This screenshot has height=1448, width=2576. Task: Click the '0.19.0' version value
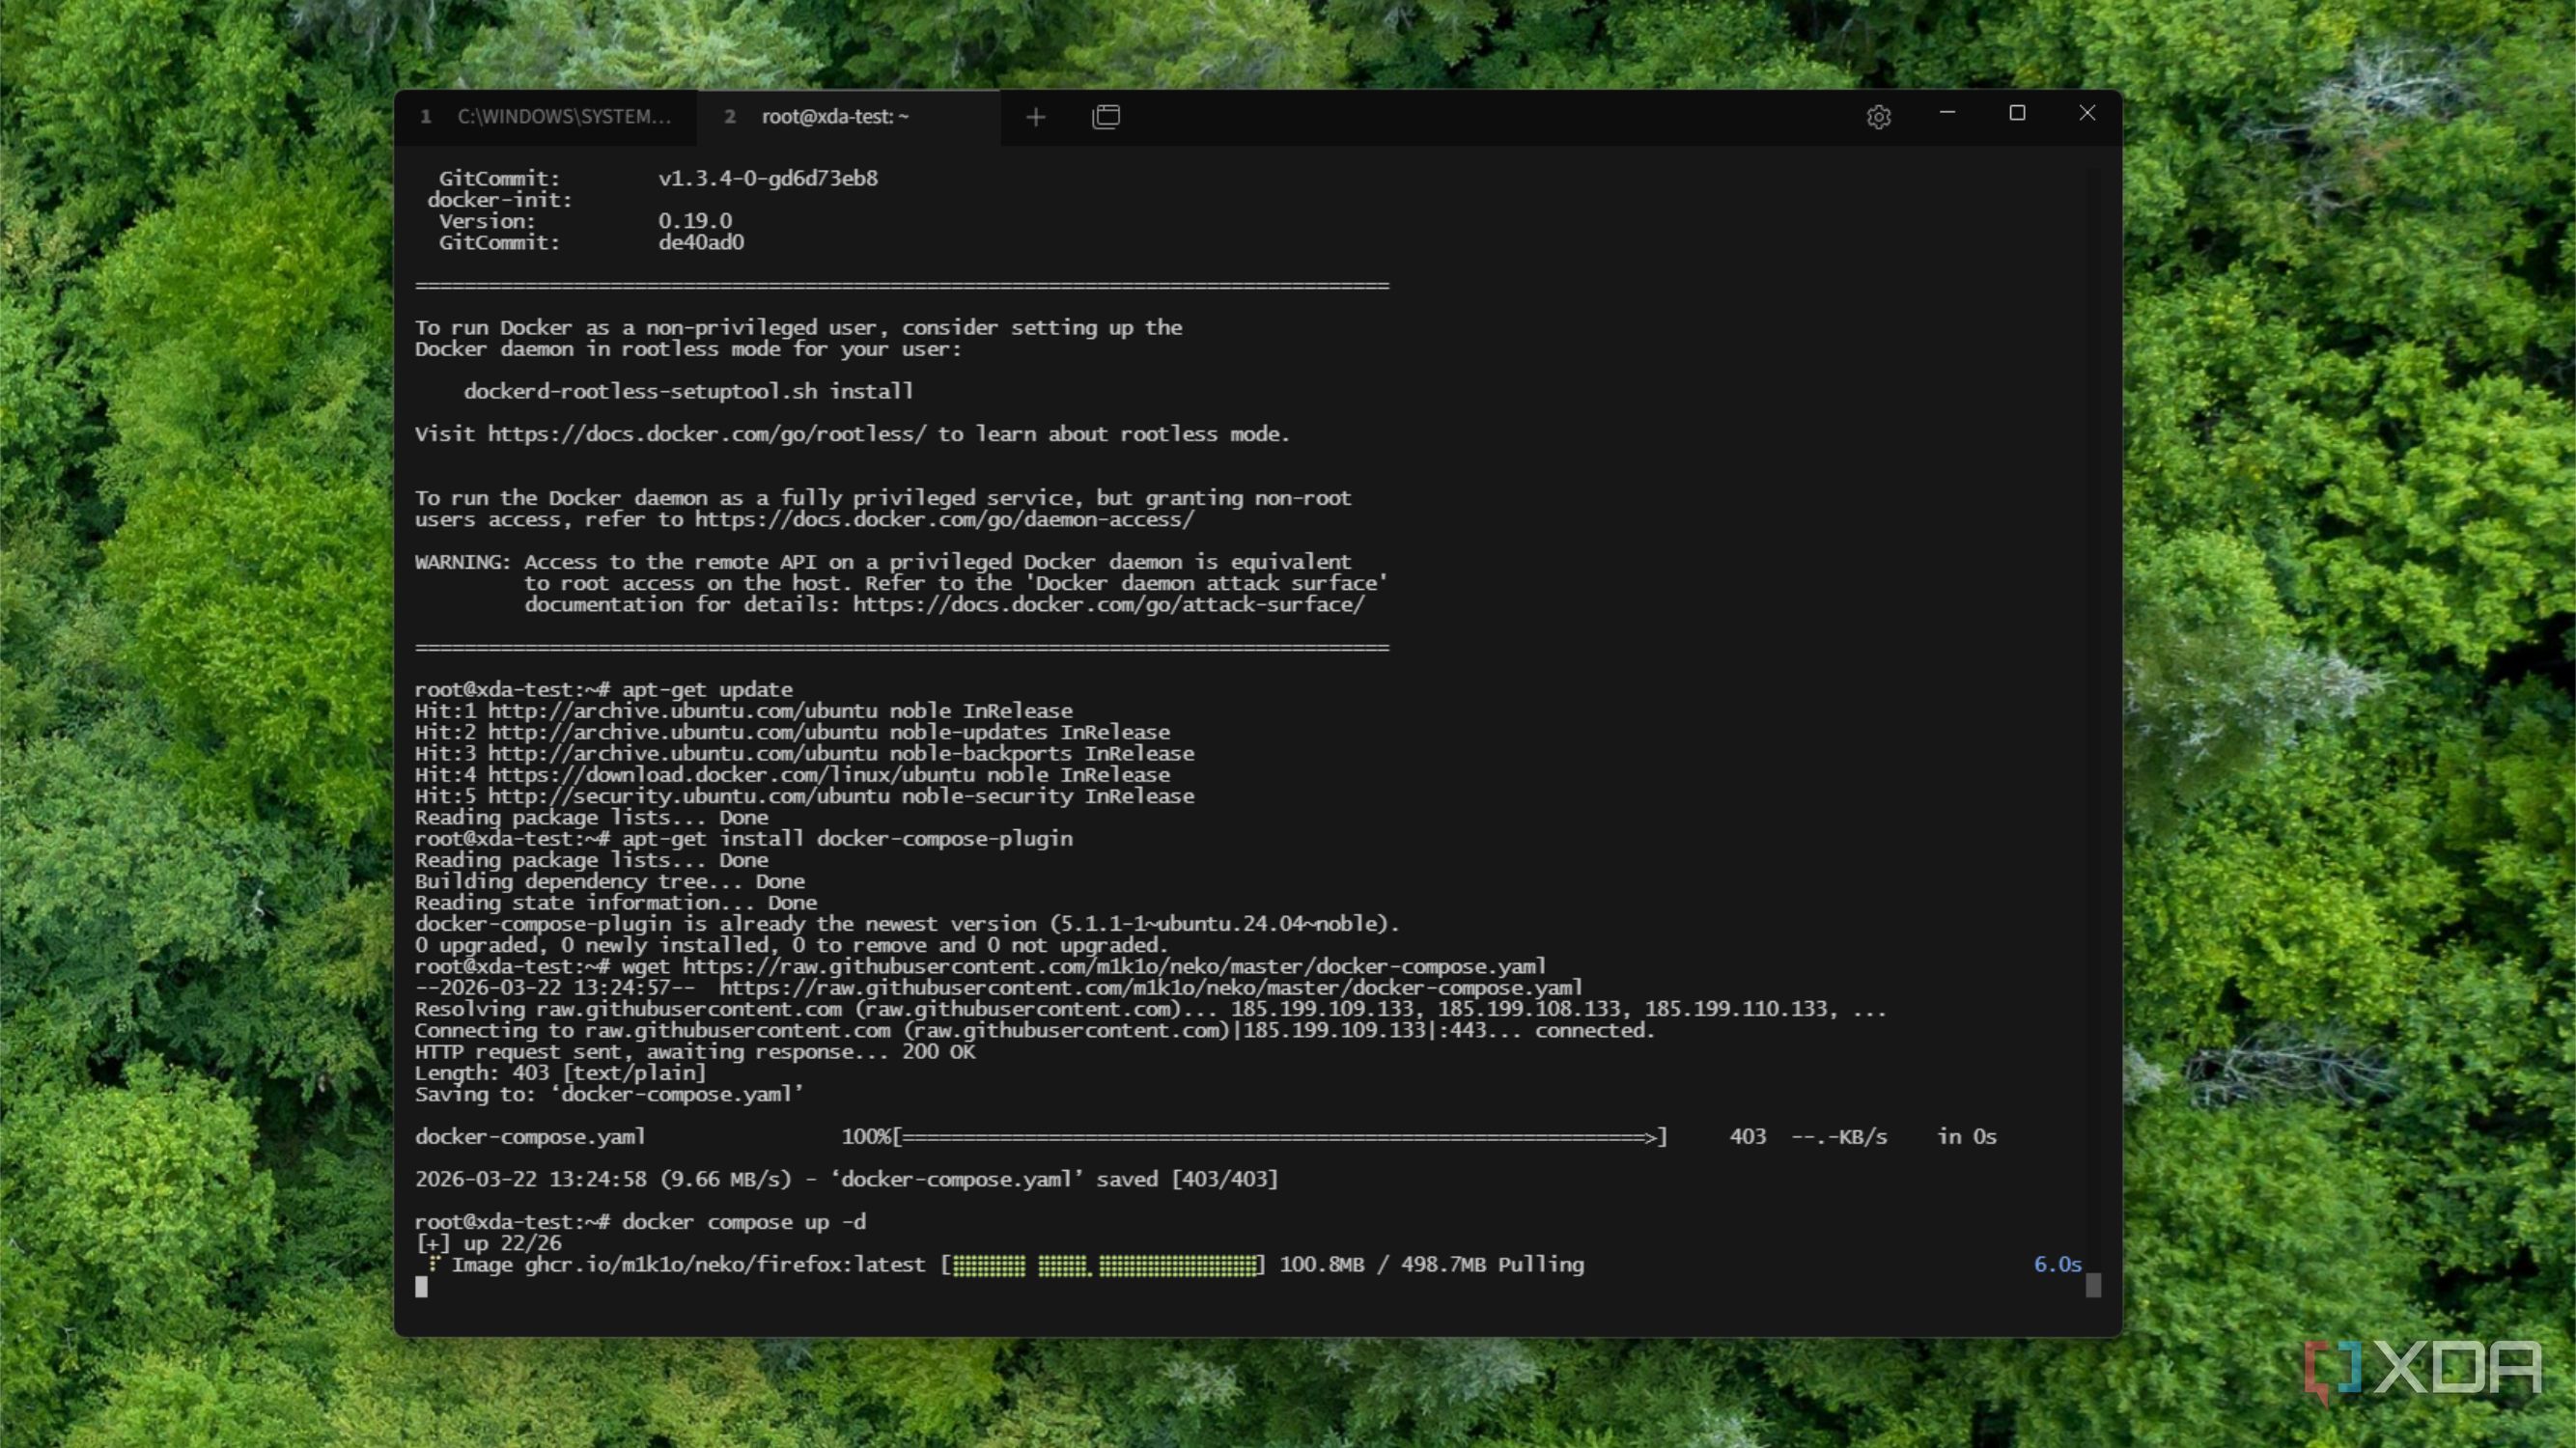[x=695, y=221]
